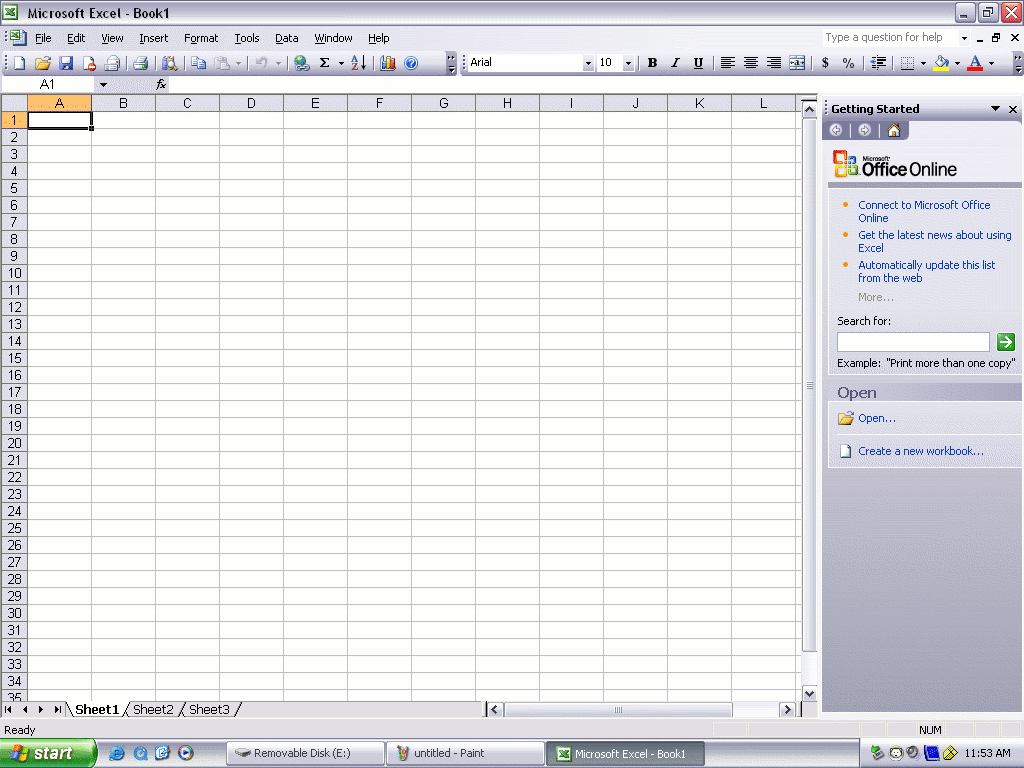Click the Print icon in toolbar
1024x768 pixels.
coord(141,63)
